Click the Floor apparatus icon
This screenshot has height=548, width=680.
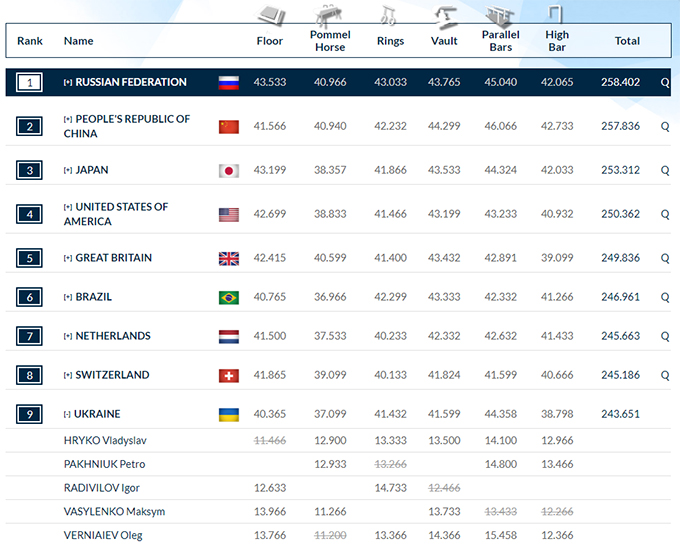(x=271, y=15)
